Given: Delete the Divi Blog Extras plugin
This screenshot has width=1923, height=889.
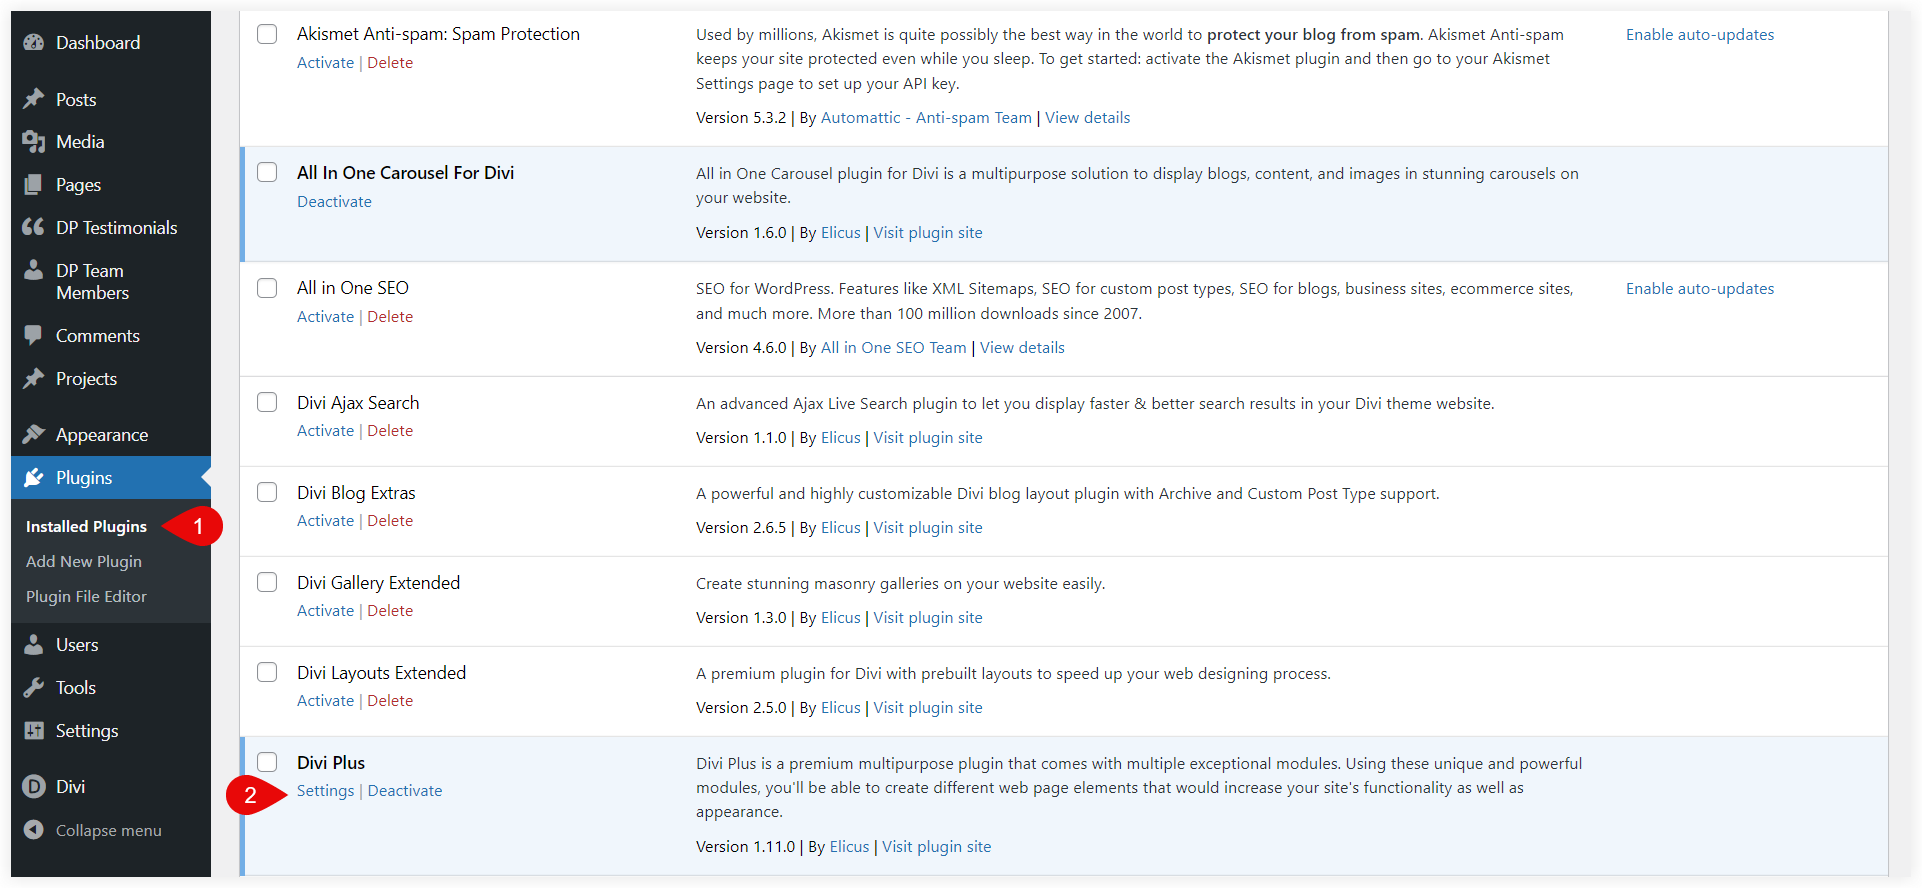Looking at the screenshot, I should [390, 520].
